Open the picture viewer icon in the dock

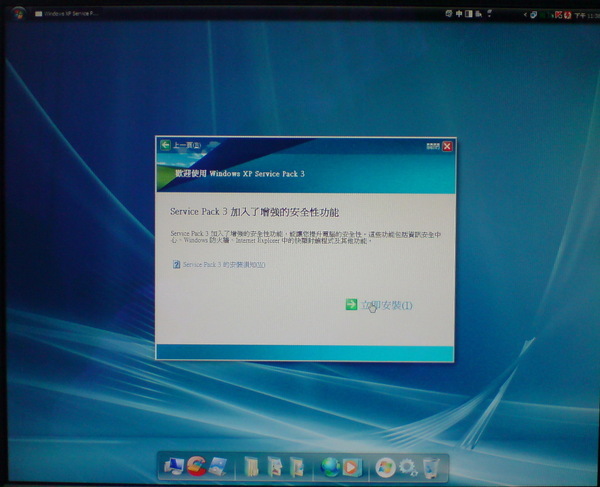218,466
